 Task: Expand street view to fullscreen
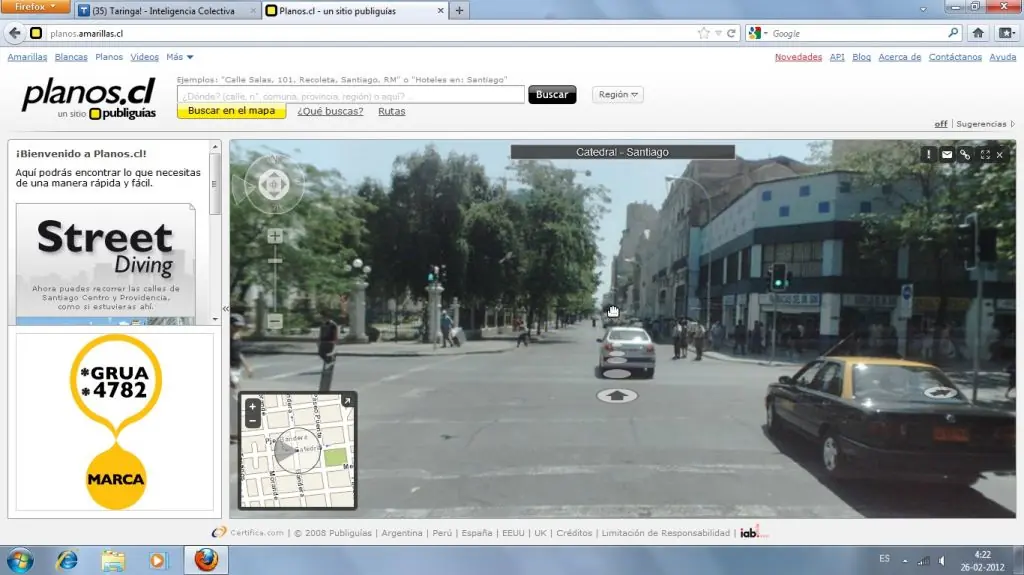click(985, 155)
